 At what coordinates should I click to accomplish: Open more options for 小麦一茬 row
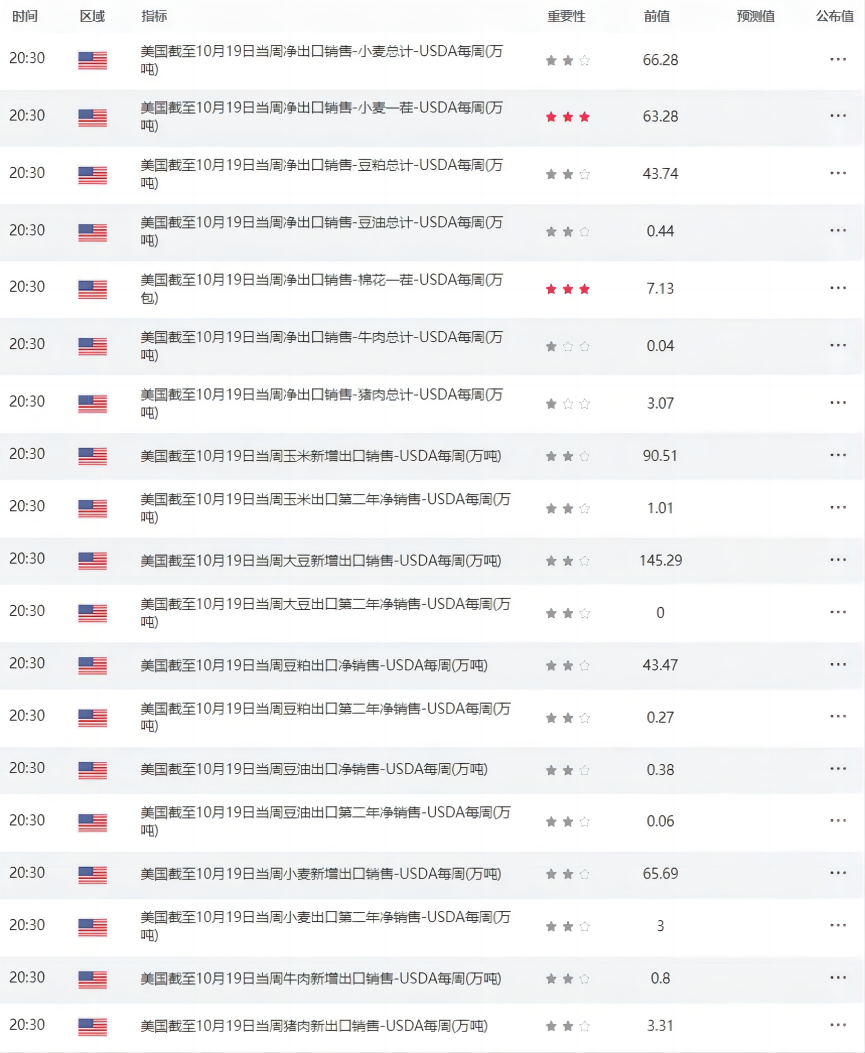[x=837, y=116]
